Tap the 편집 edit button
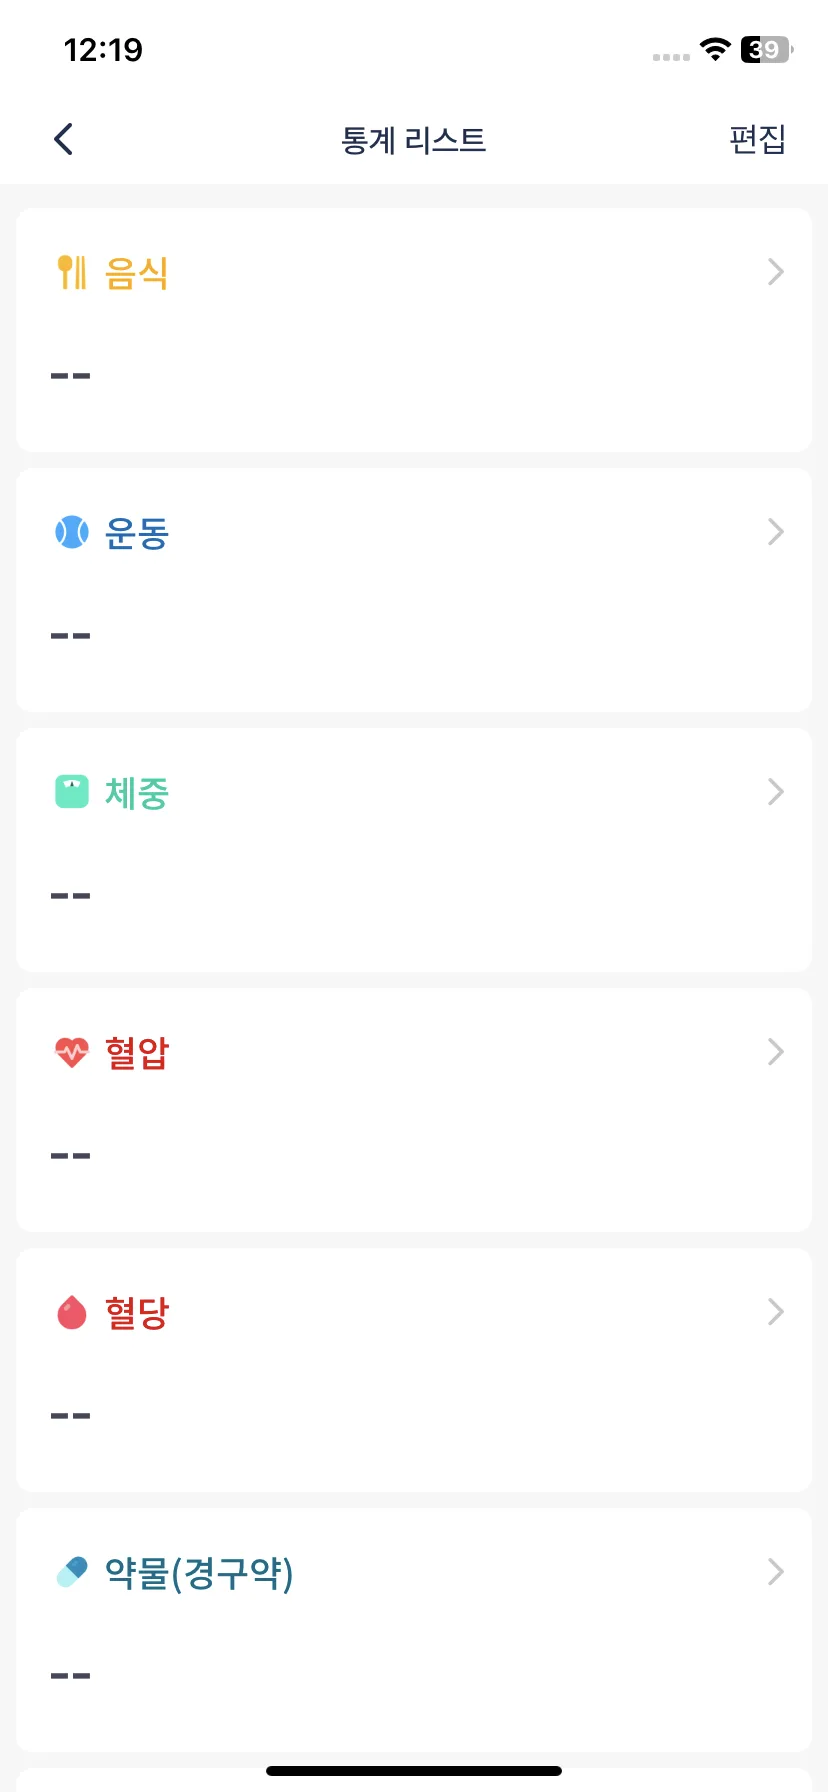The height and width of the screenshot is (1792, 828). click(x=757, y=139)
